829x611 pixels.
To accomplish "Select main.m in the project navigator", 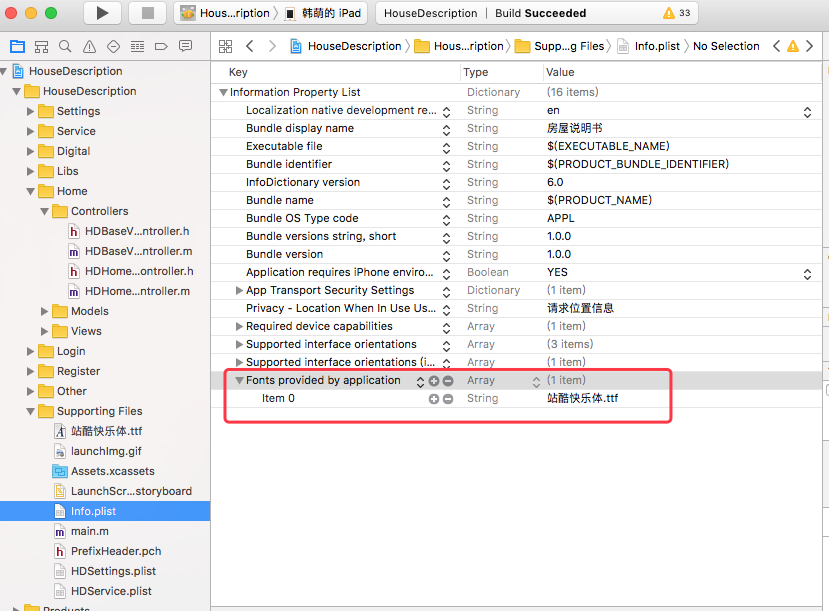I will 89,531.
